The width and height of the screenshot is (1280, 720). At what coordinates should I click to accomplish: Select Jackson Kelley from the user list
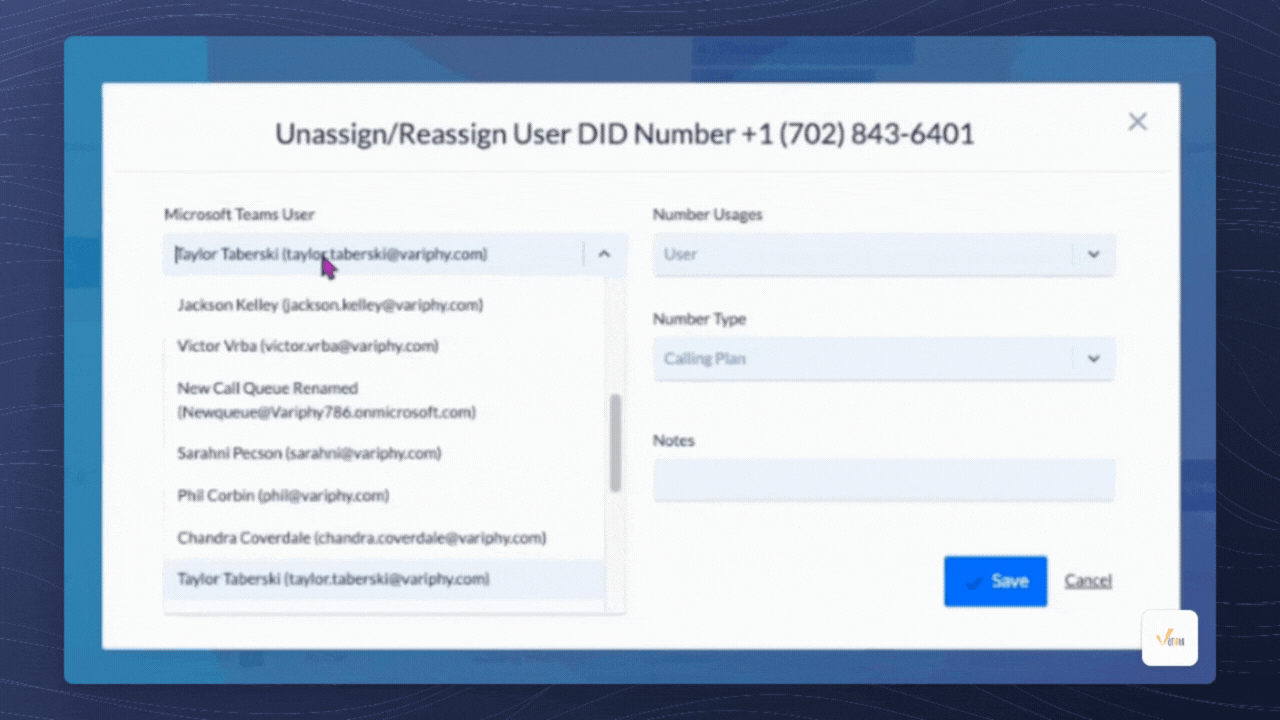330,305
